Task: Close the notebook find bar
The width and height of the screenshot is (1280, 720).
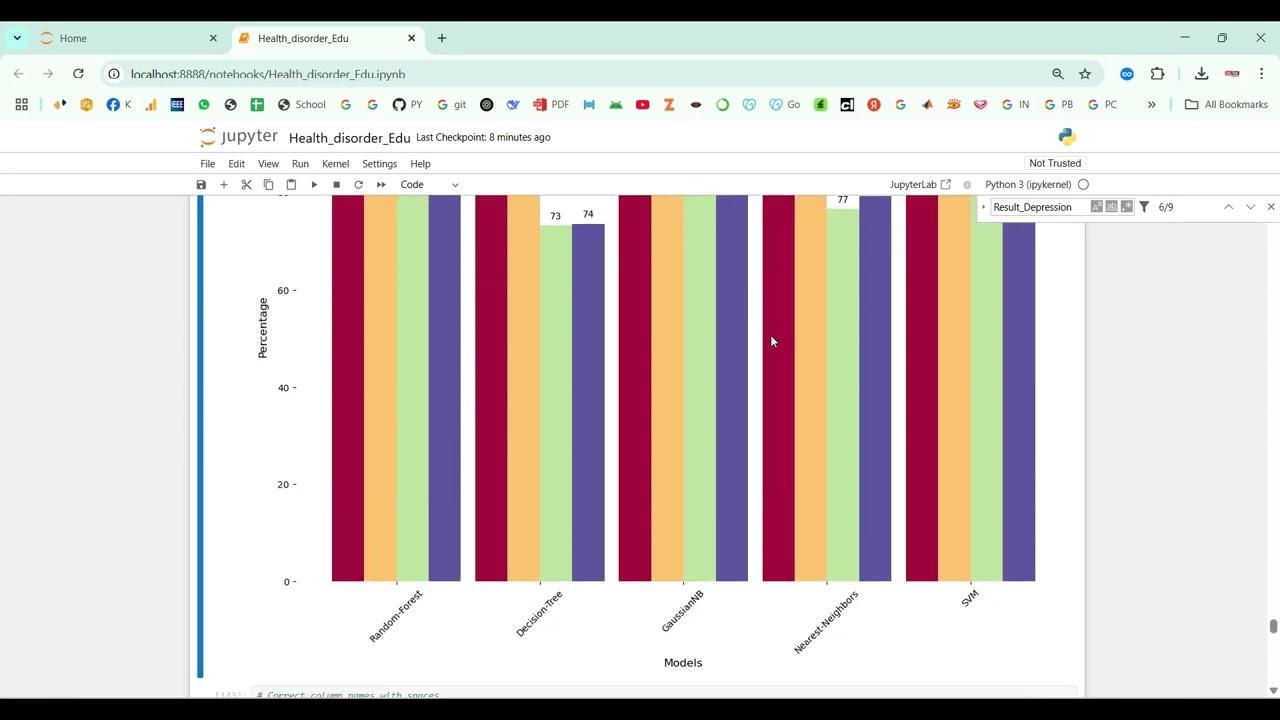Action: (1271, 207)
